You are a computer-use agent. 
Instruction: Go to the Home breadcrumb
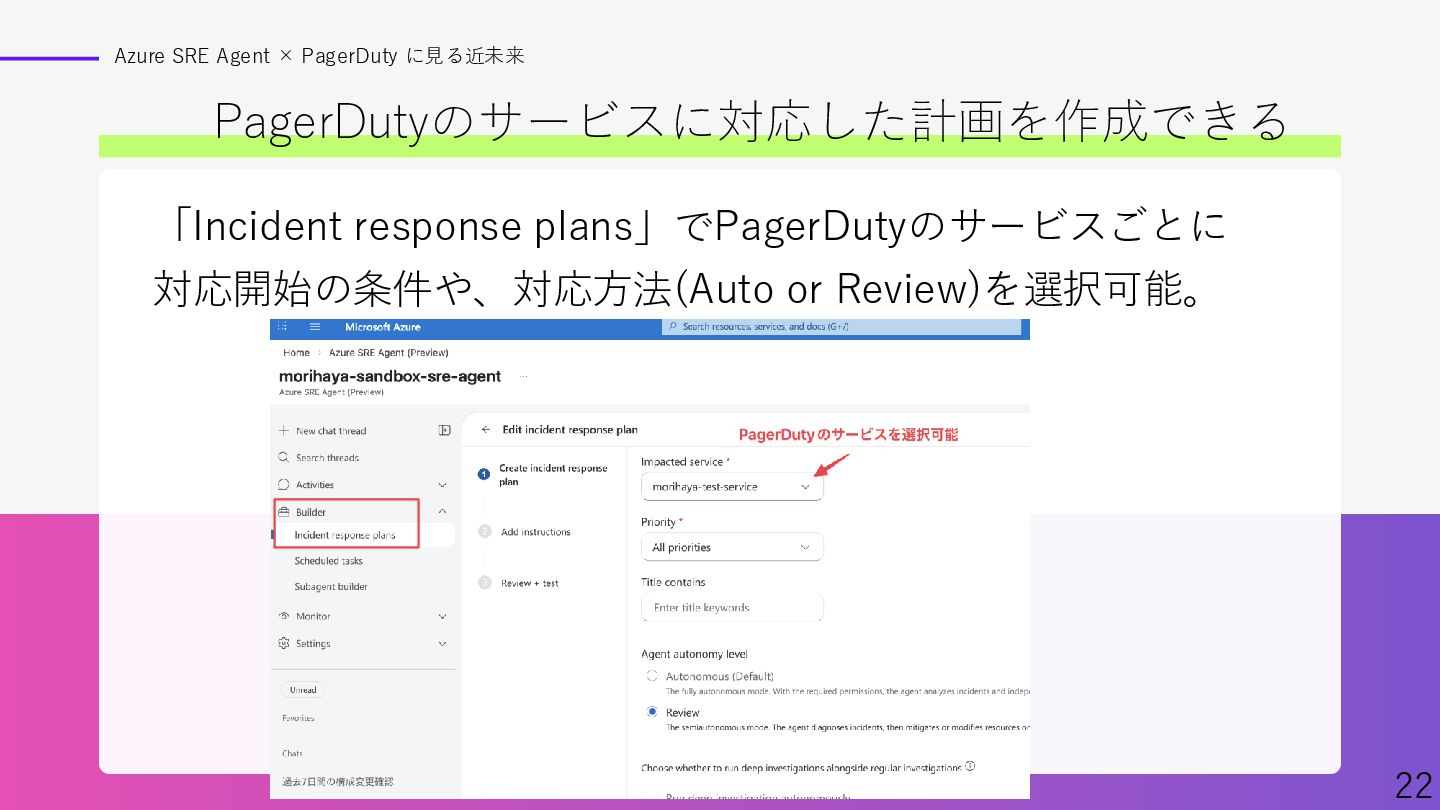point(296,353)
